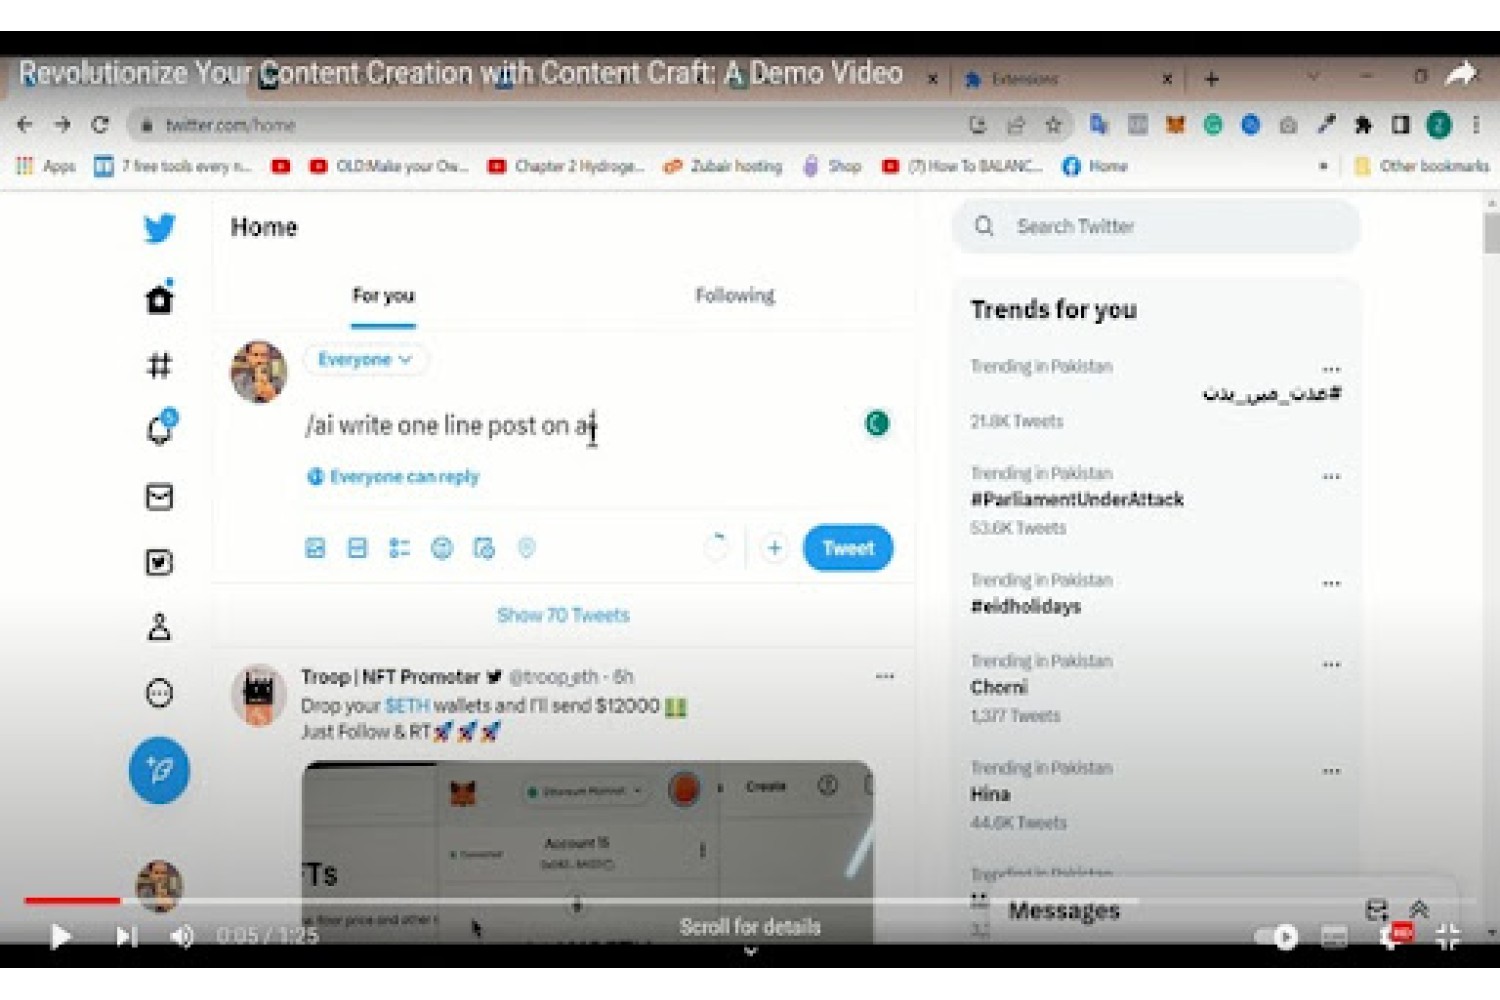
Task: Click the browser back arrow
Action: [x=25, y=125]
